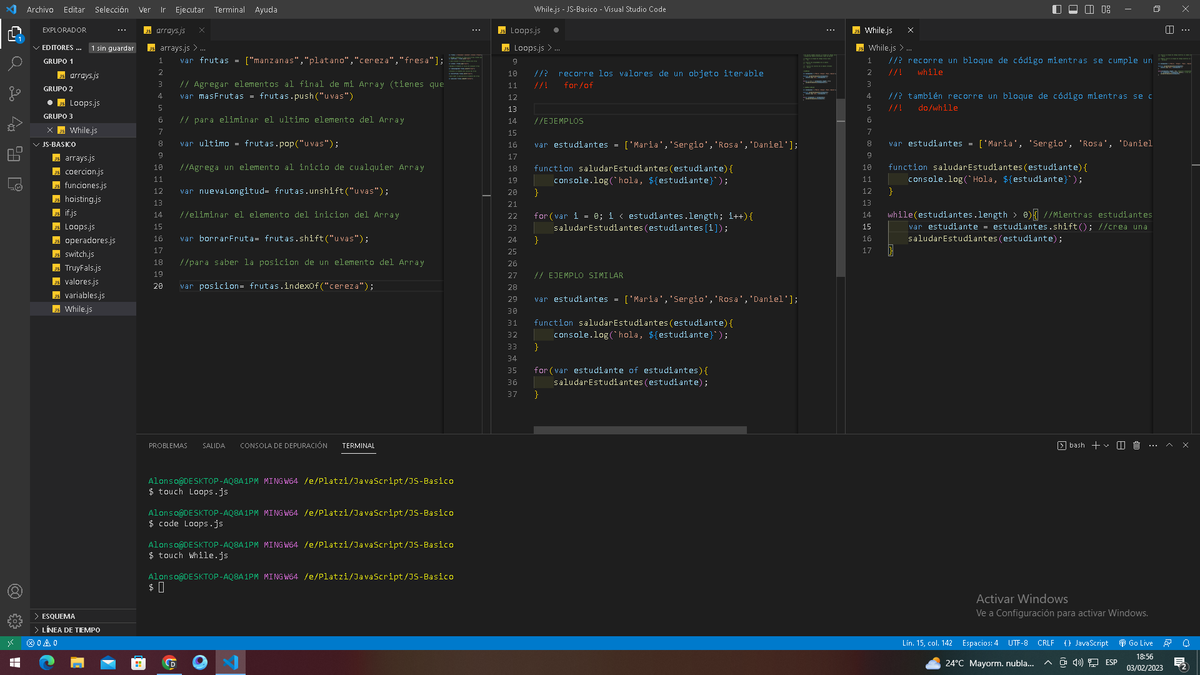
Task: Open the new terminal profile dropdown arrow
Action: [x=1106, y=445]
